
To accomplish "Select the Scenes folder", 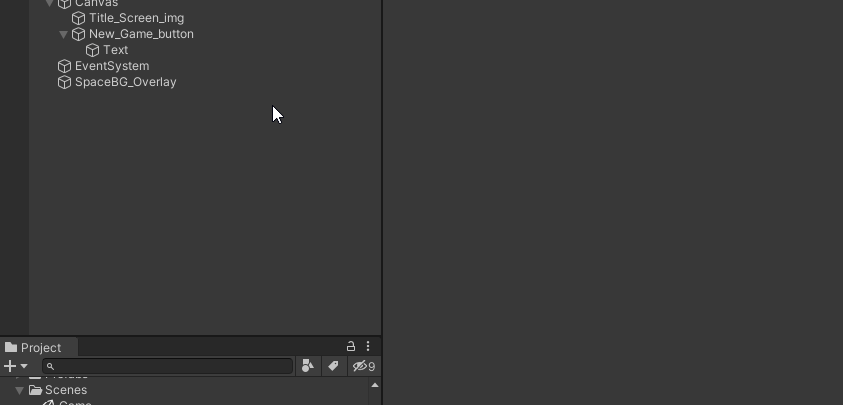I will coord(66,390).
